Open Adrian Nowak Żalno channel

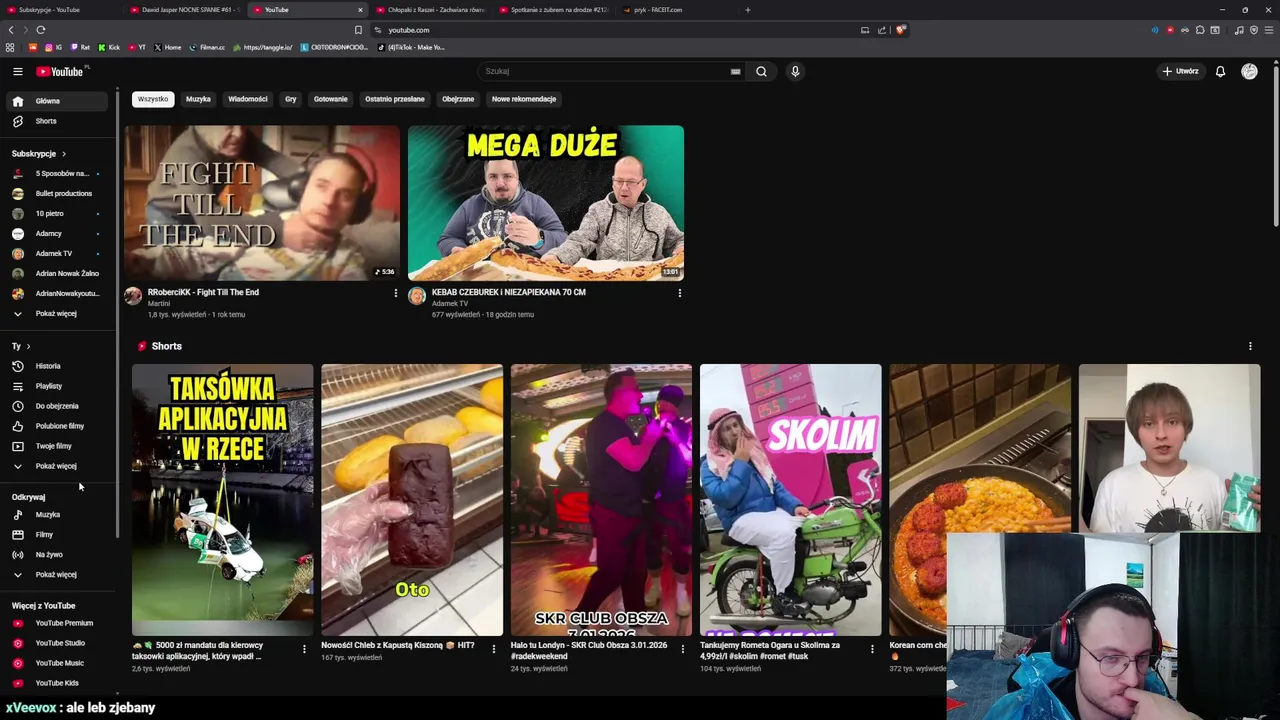coord(56,273)
